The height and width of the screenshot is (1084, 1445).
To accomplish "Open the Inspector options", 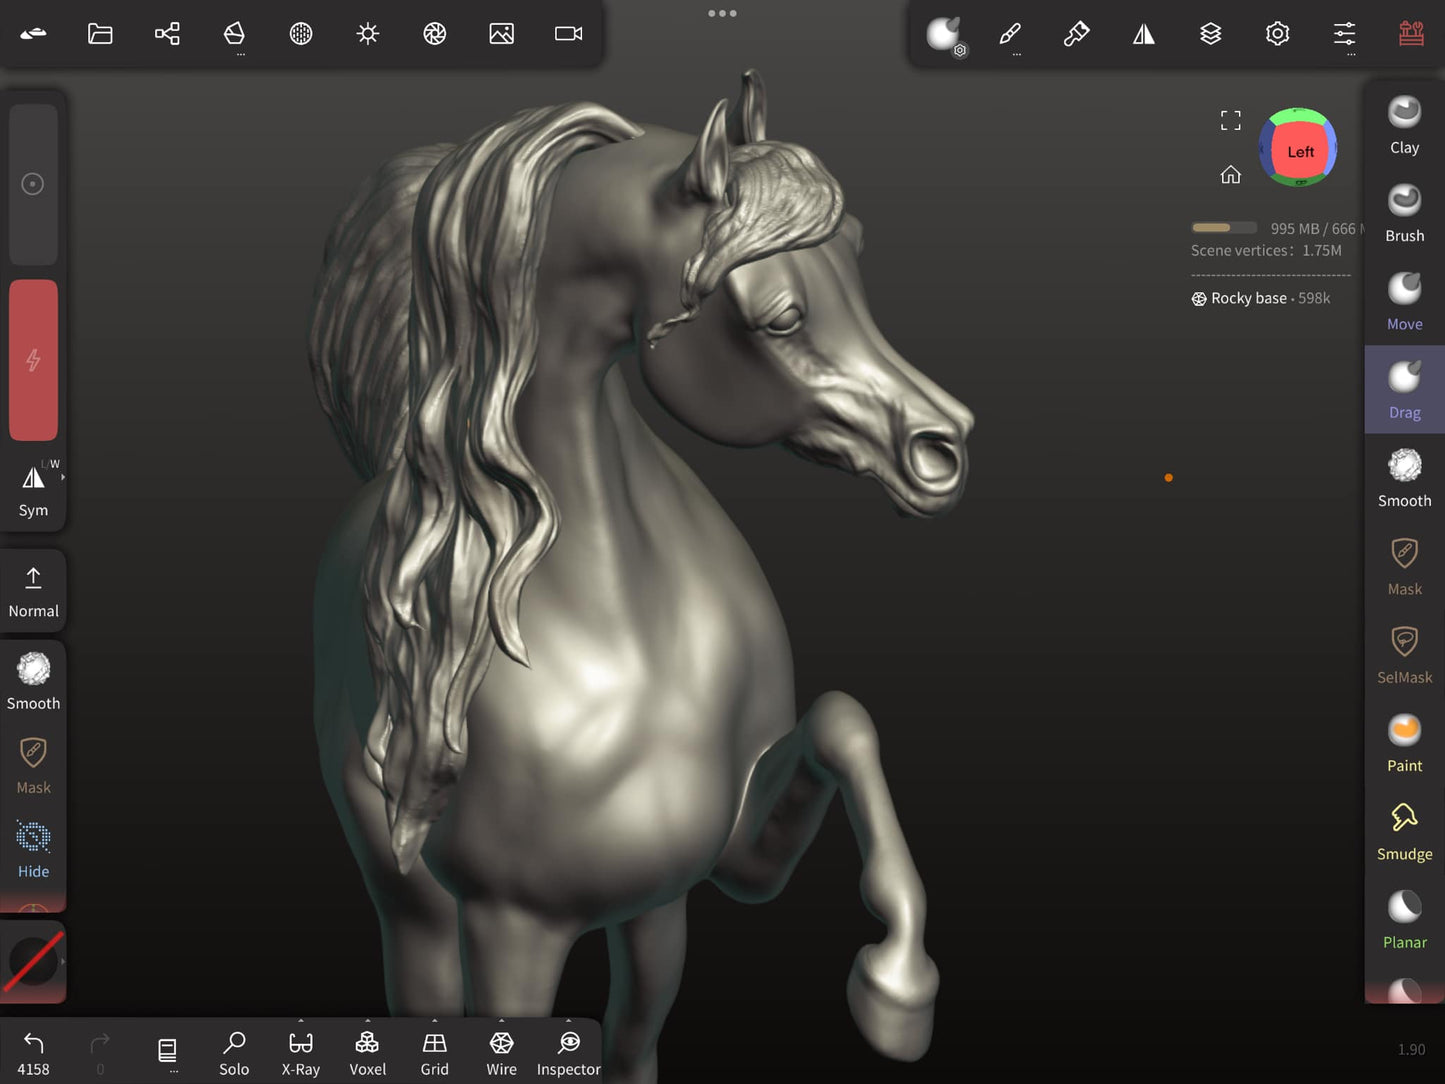I will click(x=568, y=1053).
